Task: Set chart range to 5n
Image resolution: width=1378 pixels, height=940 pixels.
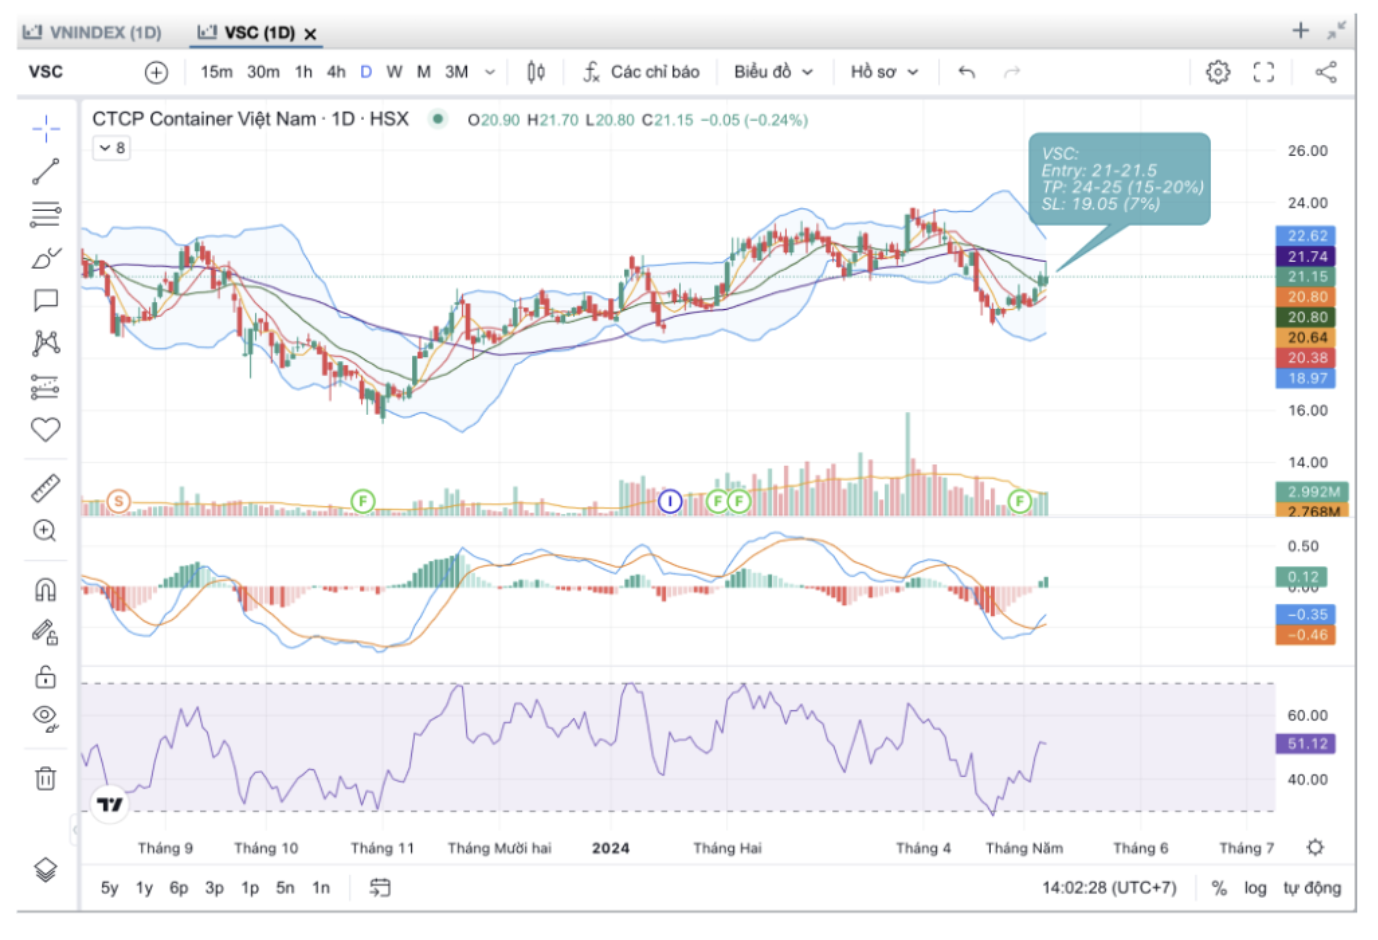Action: point(285,887)
